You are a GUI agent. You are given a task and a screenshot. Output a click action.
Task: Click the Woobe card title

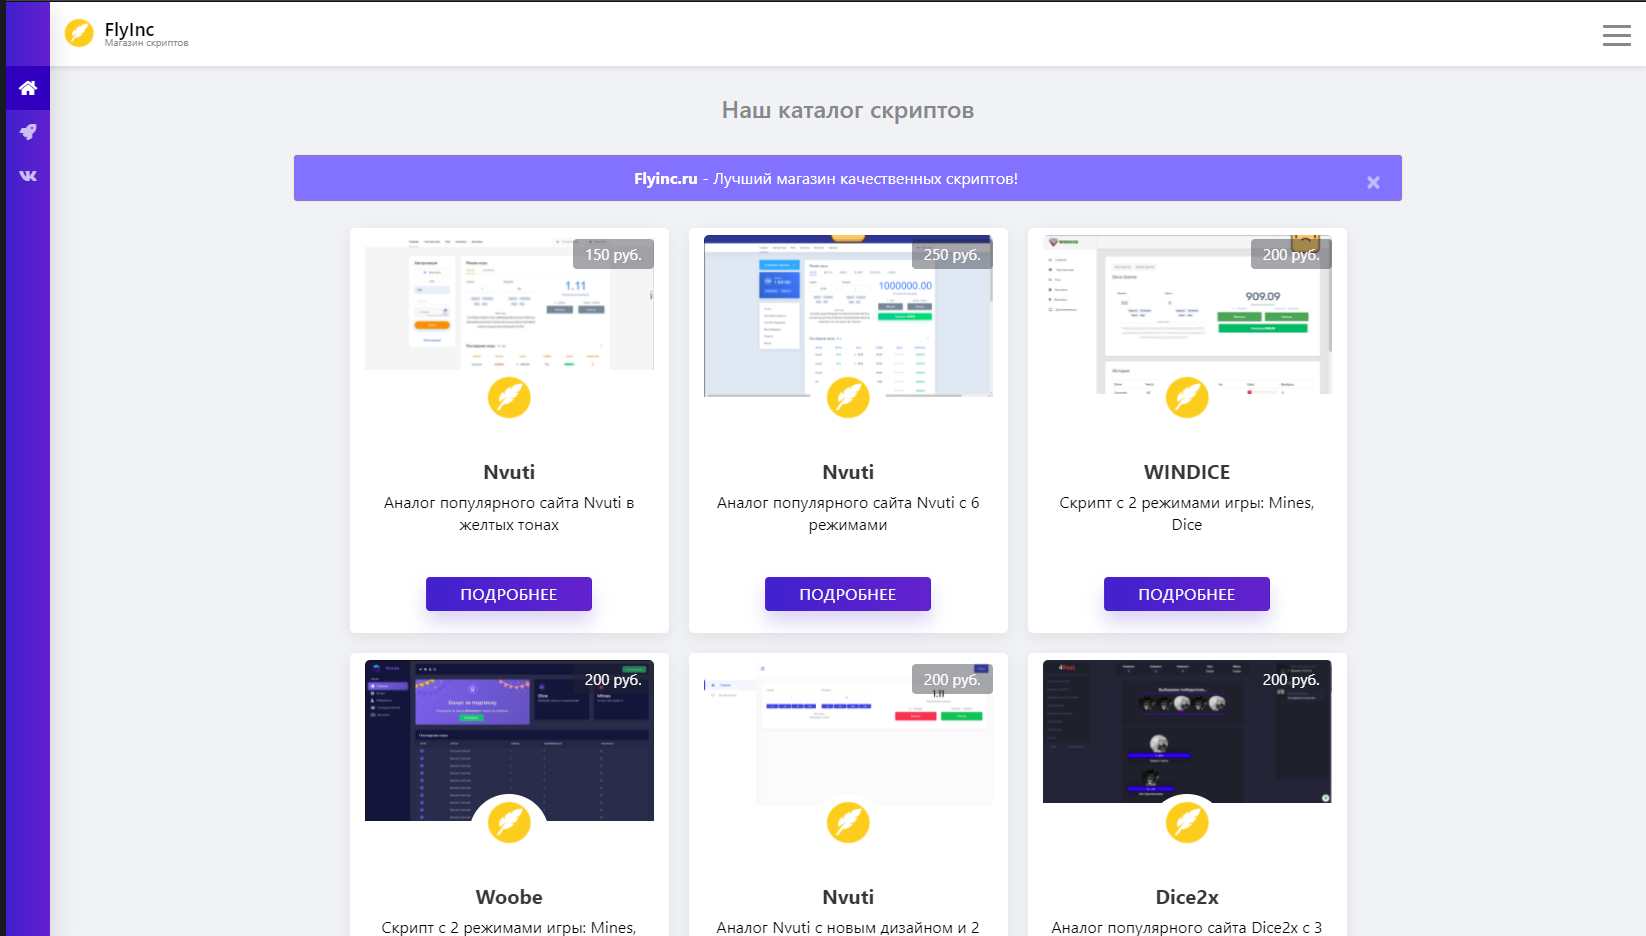point(509,897)
